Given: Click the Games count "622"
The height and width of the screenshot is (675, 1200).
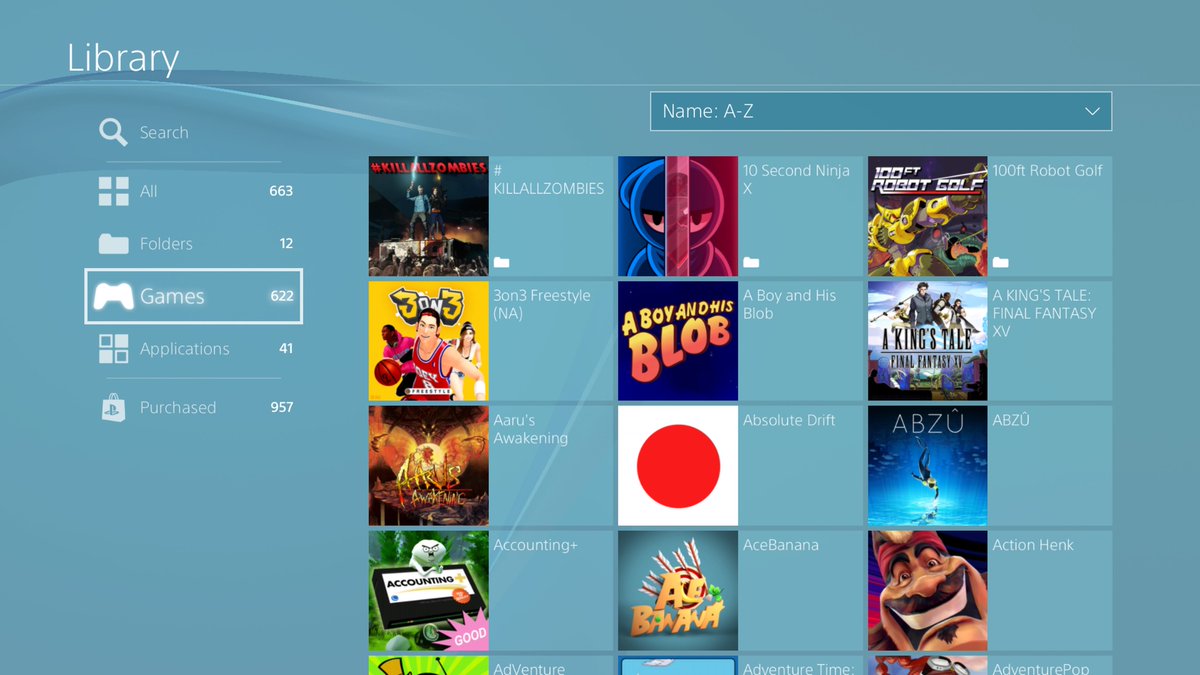Looking at the screenshot, I should (281, 296).
